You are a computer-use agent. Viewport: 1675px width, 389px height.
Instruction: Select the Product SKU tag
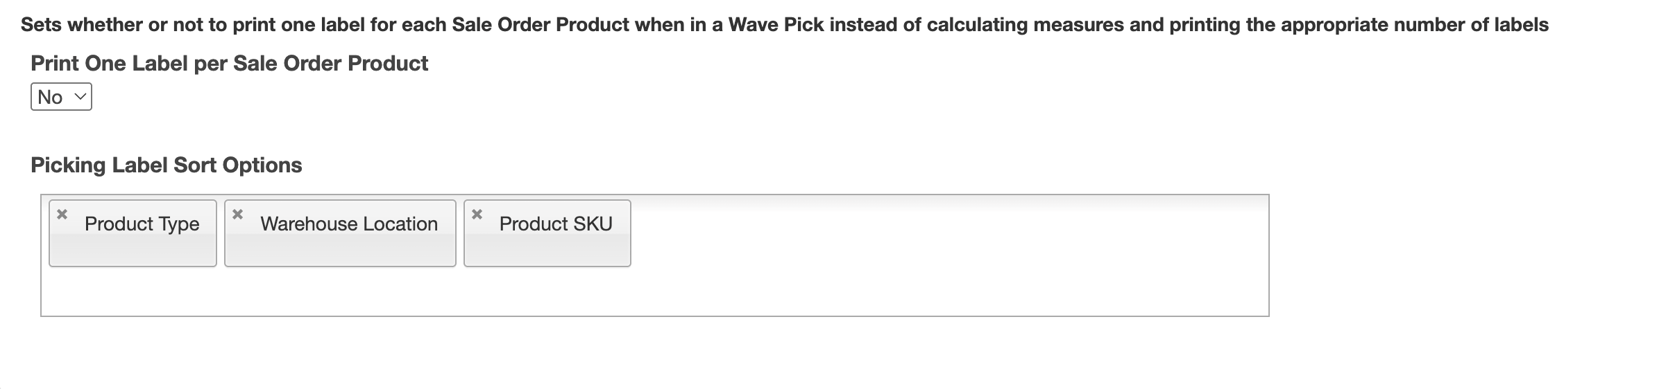547,233
